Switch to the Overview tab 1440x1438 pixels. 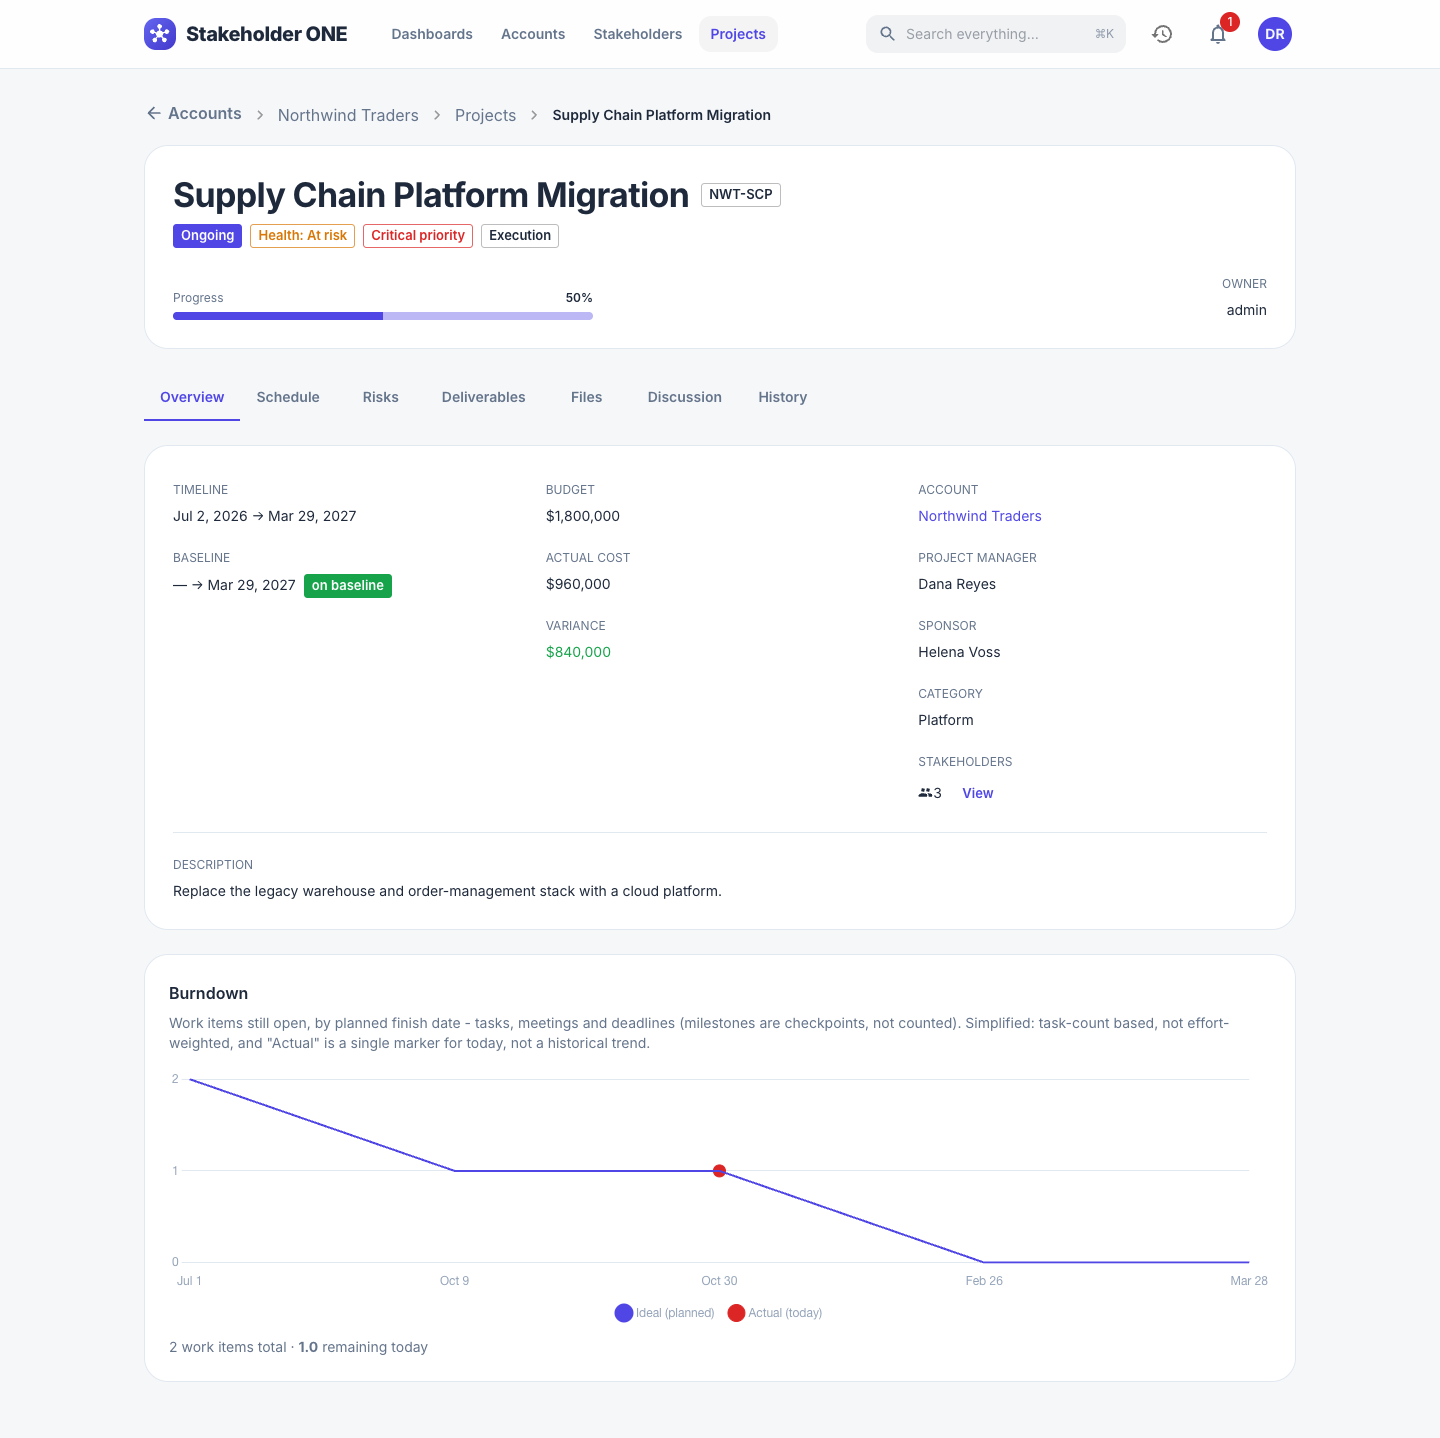[x=192, y=397]
